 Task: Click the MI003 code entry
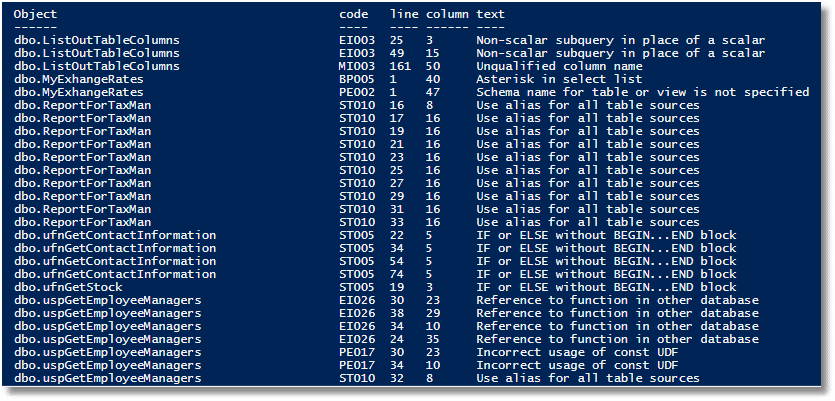pyautogui.click(x=357, y=67)
